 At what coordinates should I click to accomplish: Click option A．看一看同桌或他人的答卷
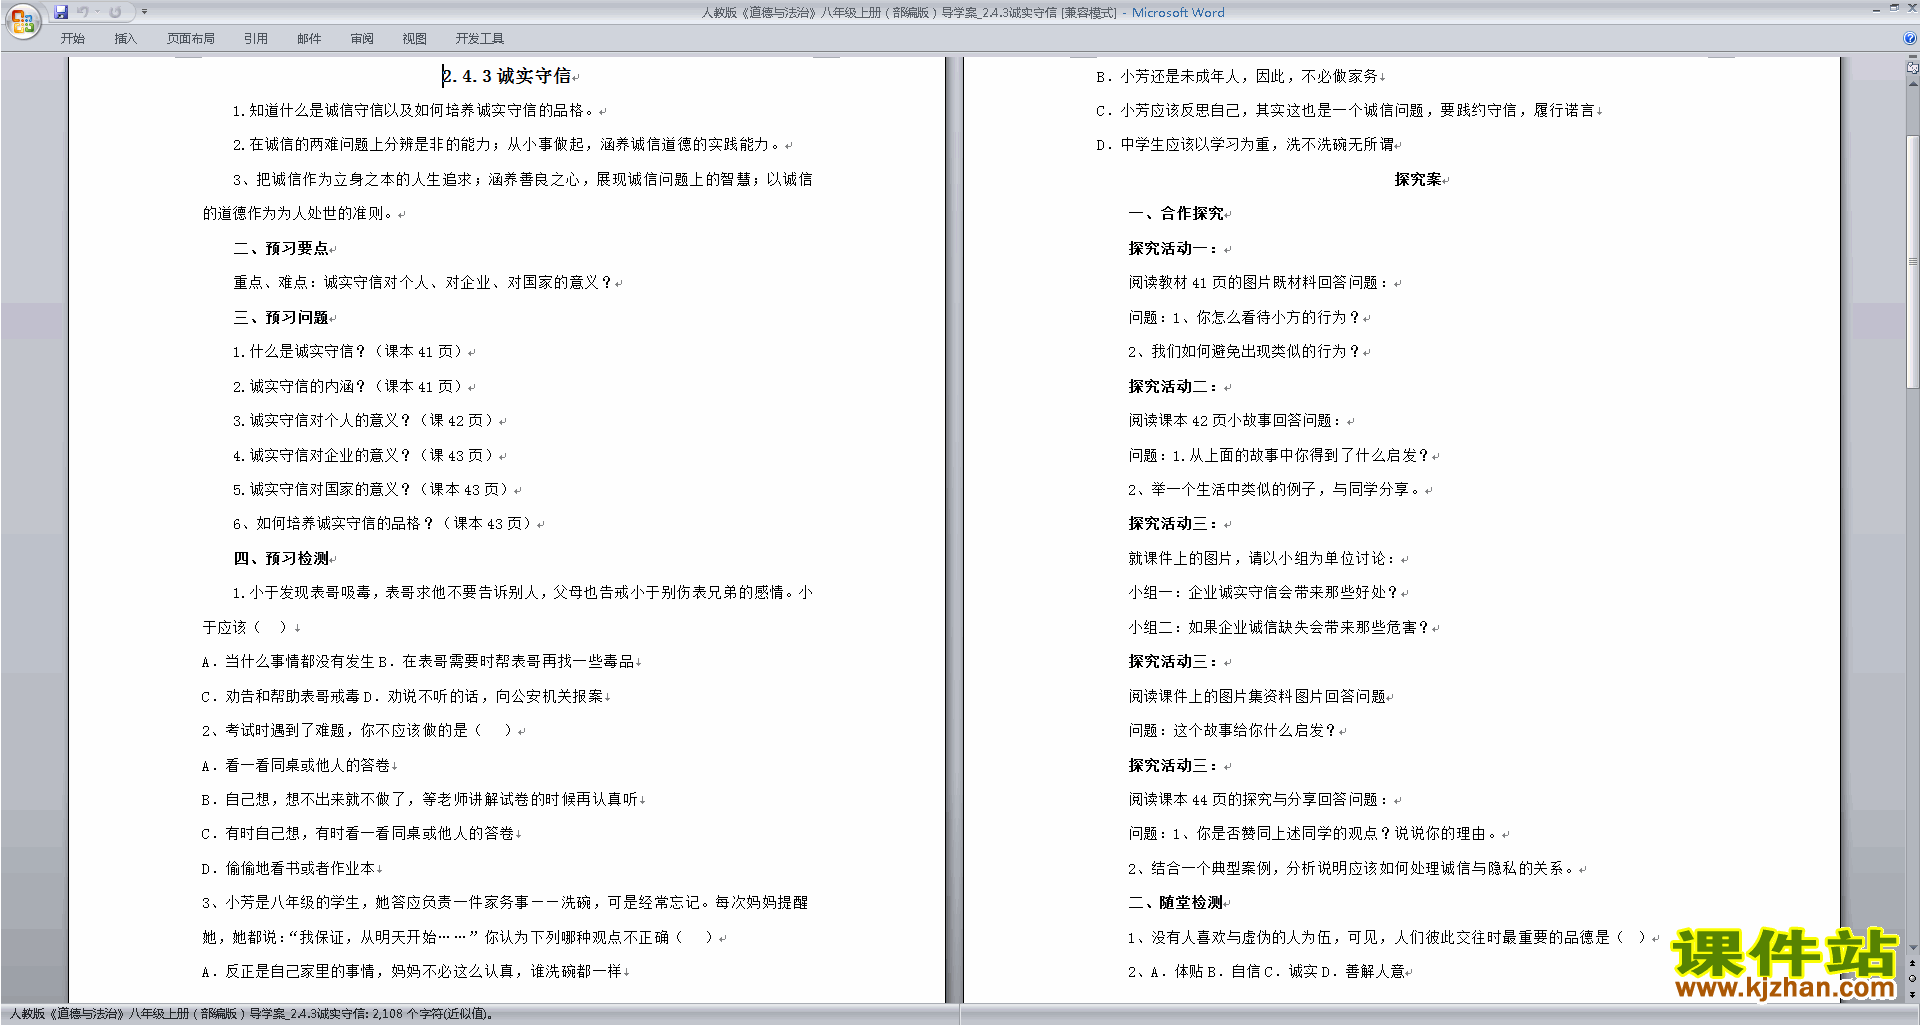click(296, 765)
